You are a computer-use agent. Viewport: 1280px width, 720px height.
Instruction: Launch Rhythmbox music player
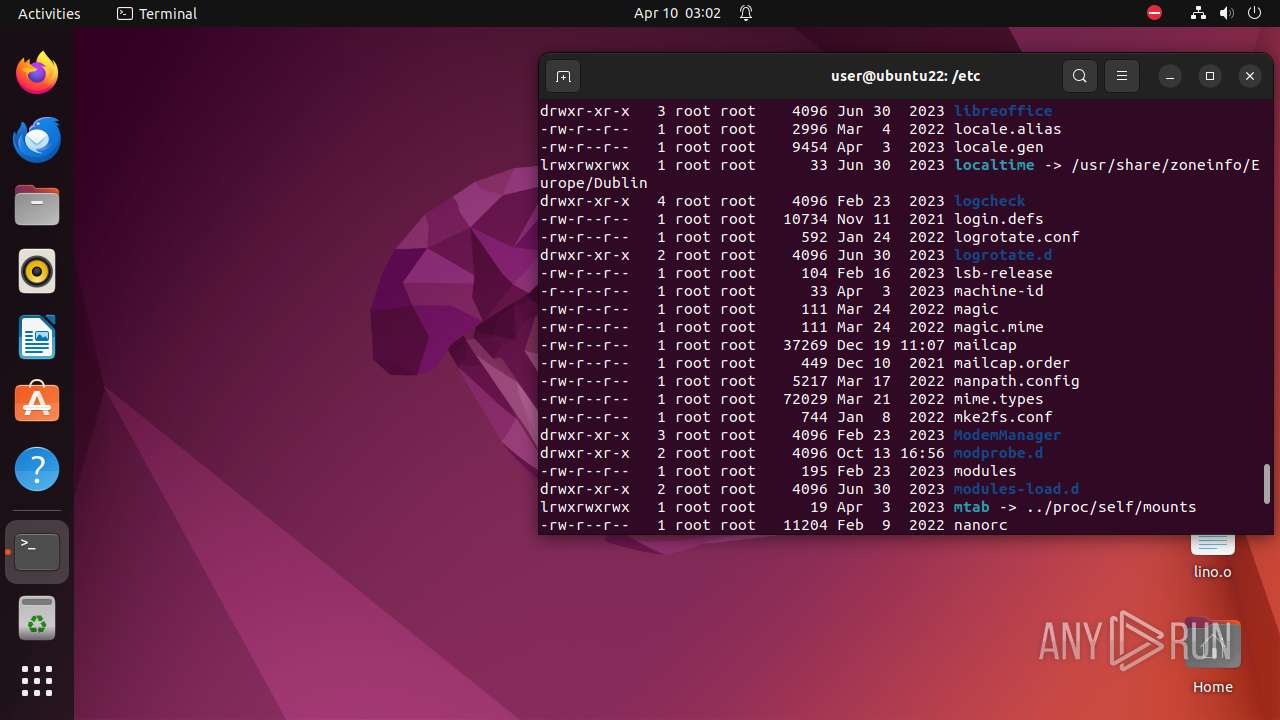coord(37,271)
